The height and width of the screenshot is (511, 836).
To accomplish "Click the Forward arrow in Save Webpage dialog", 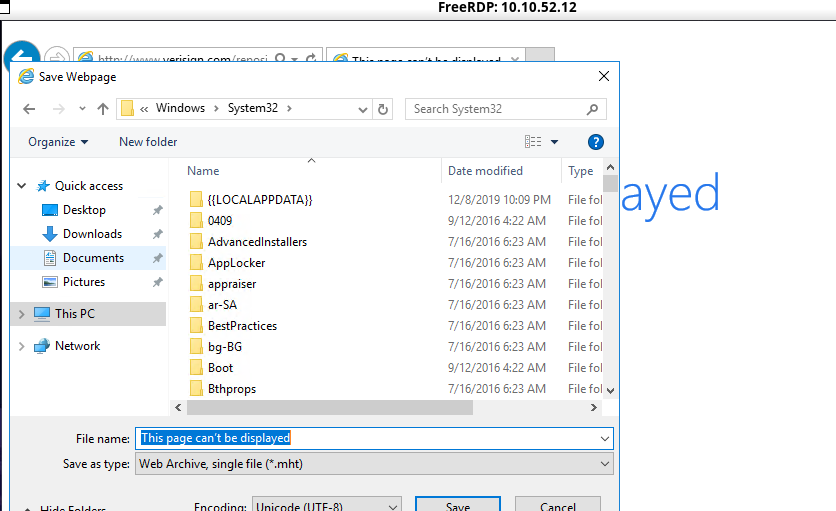I will click(59, 109).
